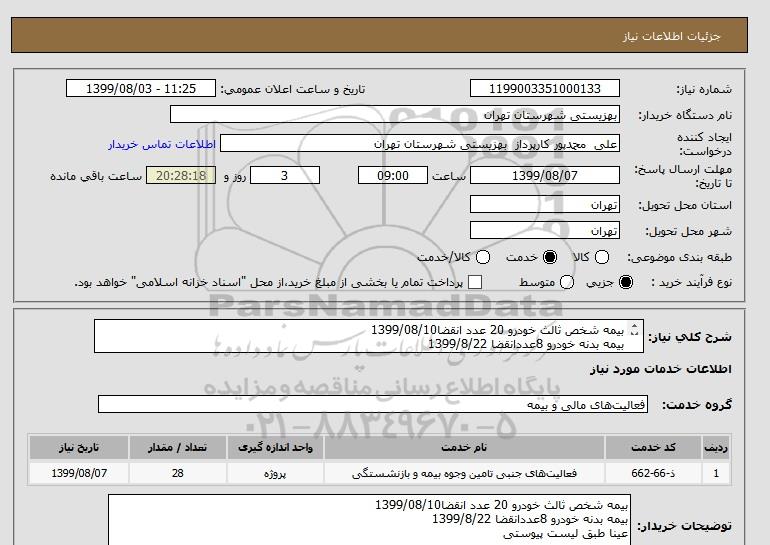Click the general need description textarea
Viewport: 770px width, 545px height.
[x=369, y=336]
